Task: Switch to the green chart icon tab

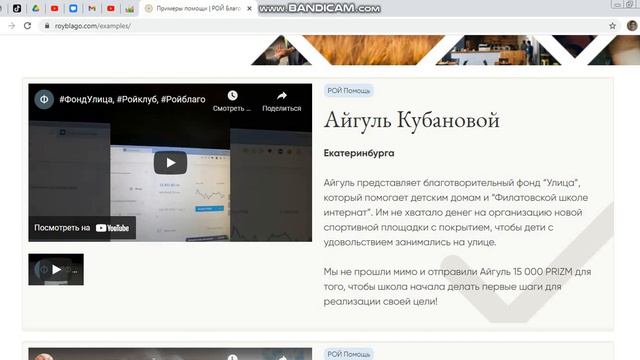Action: point(129,8)
